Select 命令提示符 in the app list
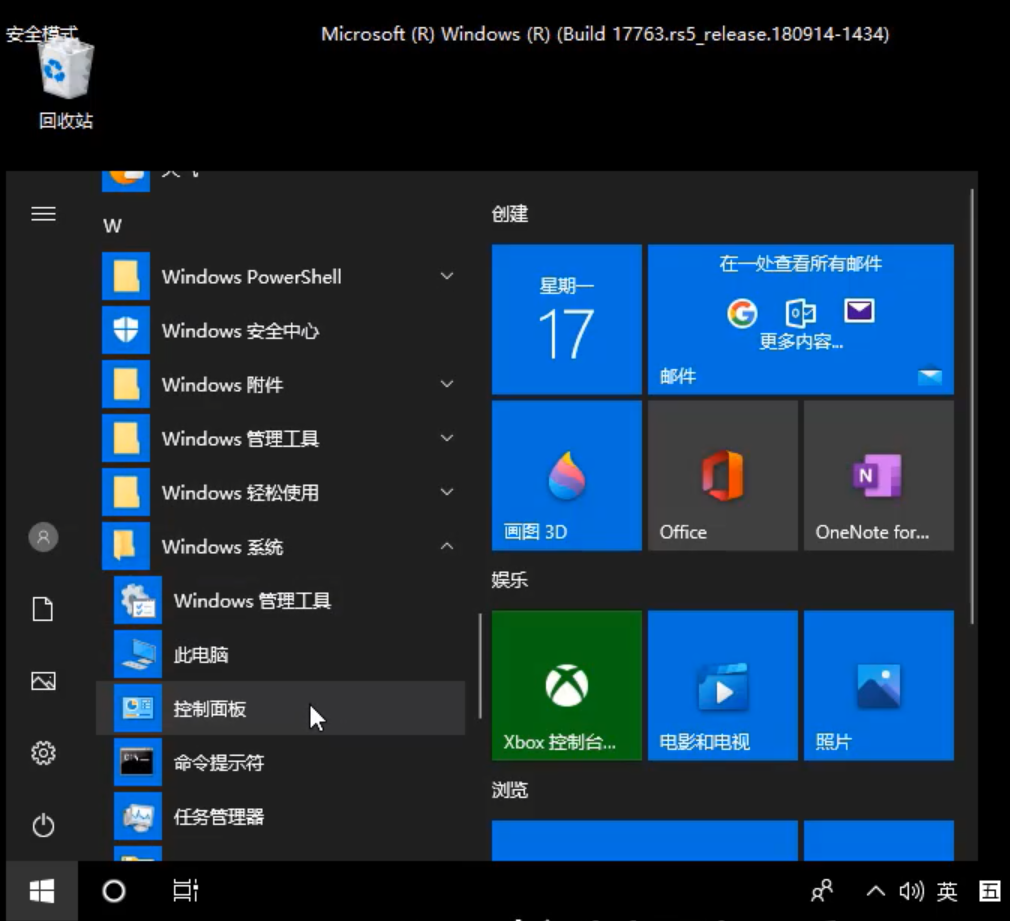 [x=218, y=763]
